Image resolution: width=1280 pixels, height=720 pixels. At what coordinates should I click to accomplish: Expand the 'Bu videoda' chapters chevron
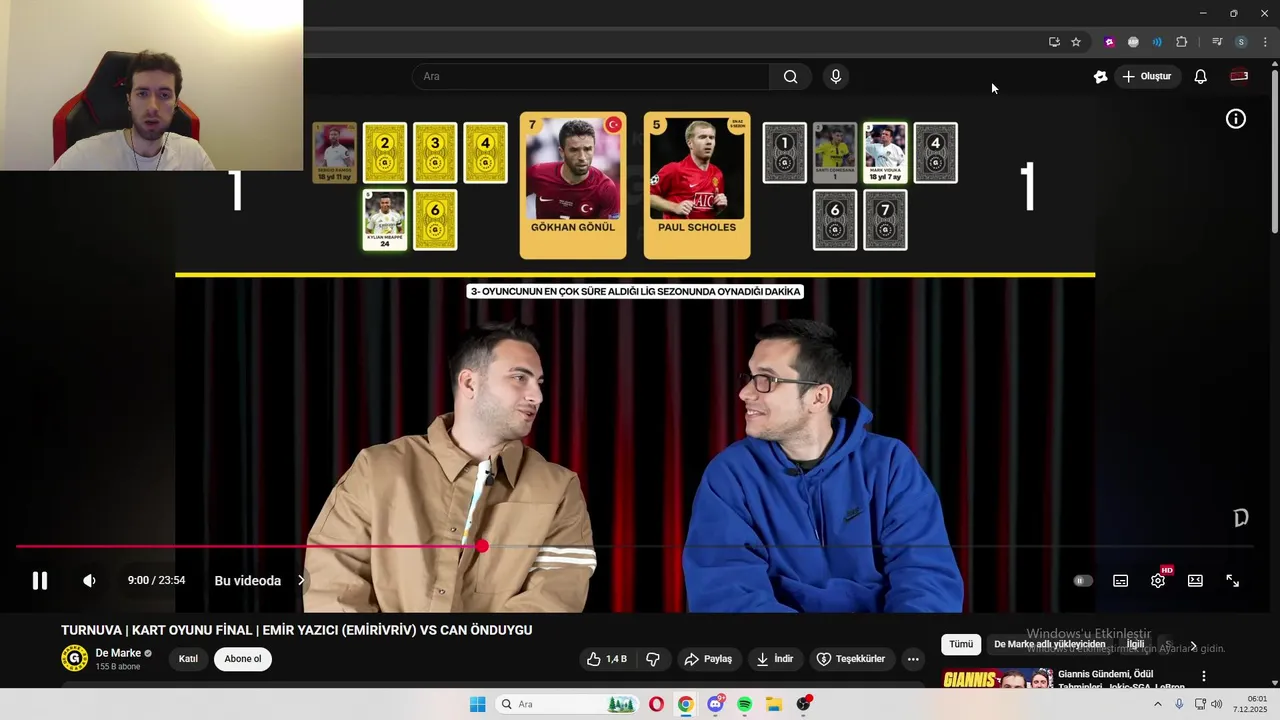coord(301,581)
